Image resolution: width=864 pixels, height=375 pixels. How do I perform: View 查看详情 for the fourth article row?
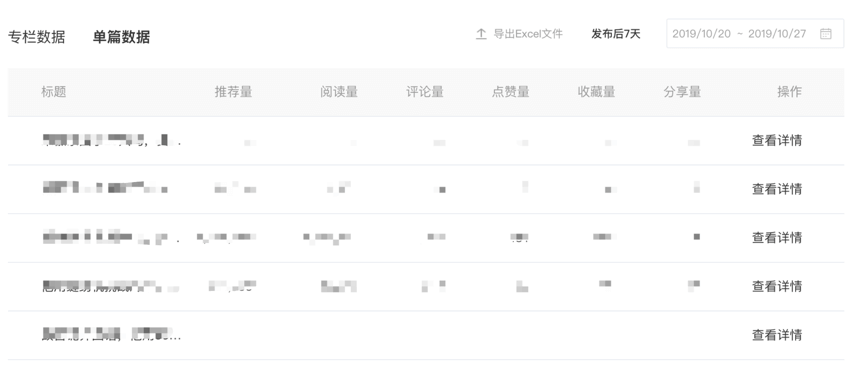[777, 286]
